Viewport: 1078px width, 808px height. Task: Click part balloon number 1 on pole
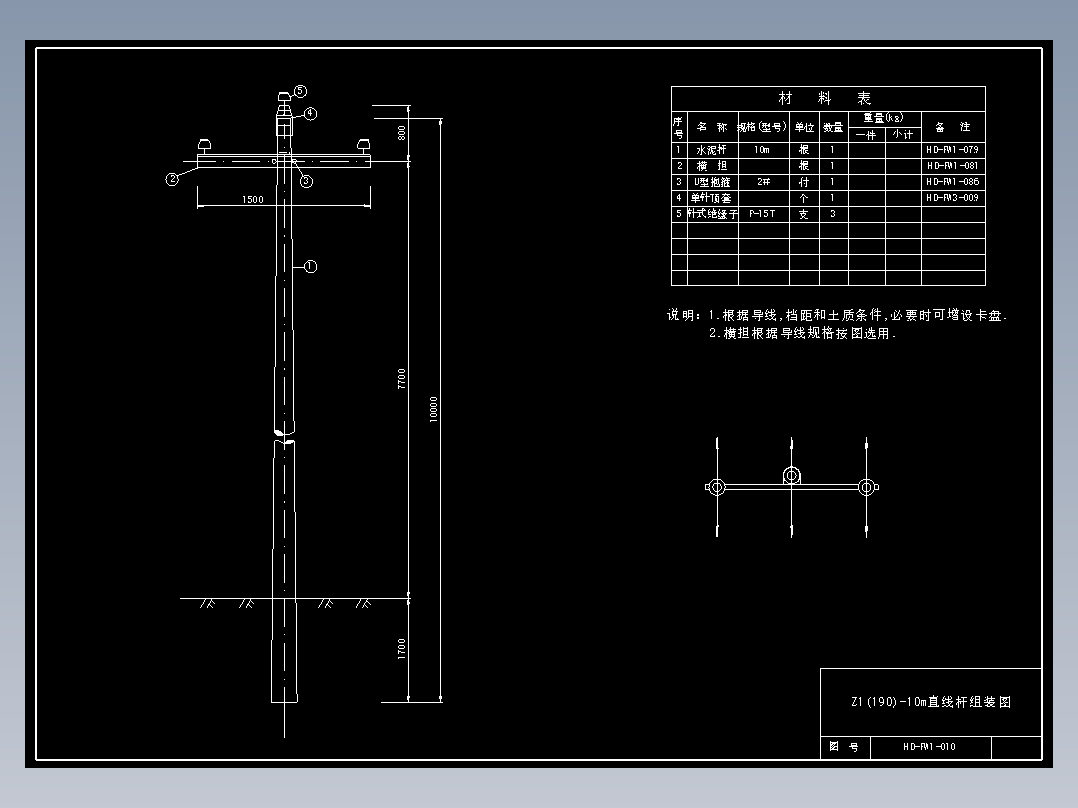click(310, 267)
